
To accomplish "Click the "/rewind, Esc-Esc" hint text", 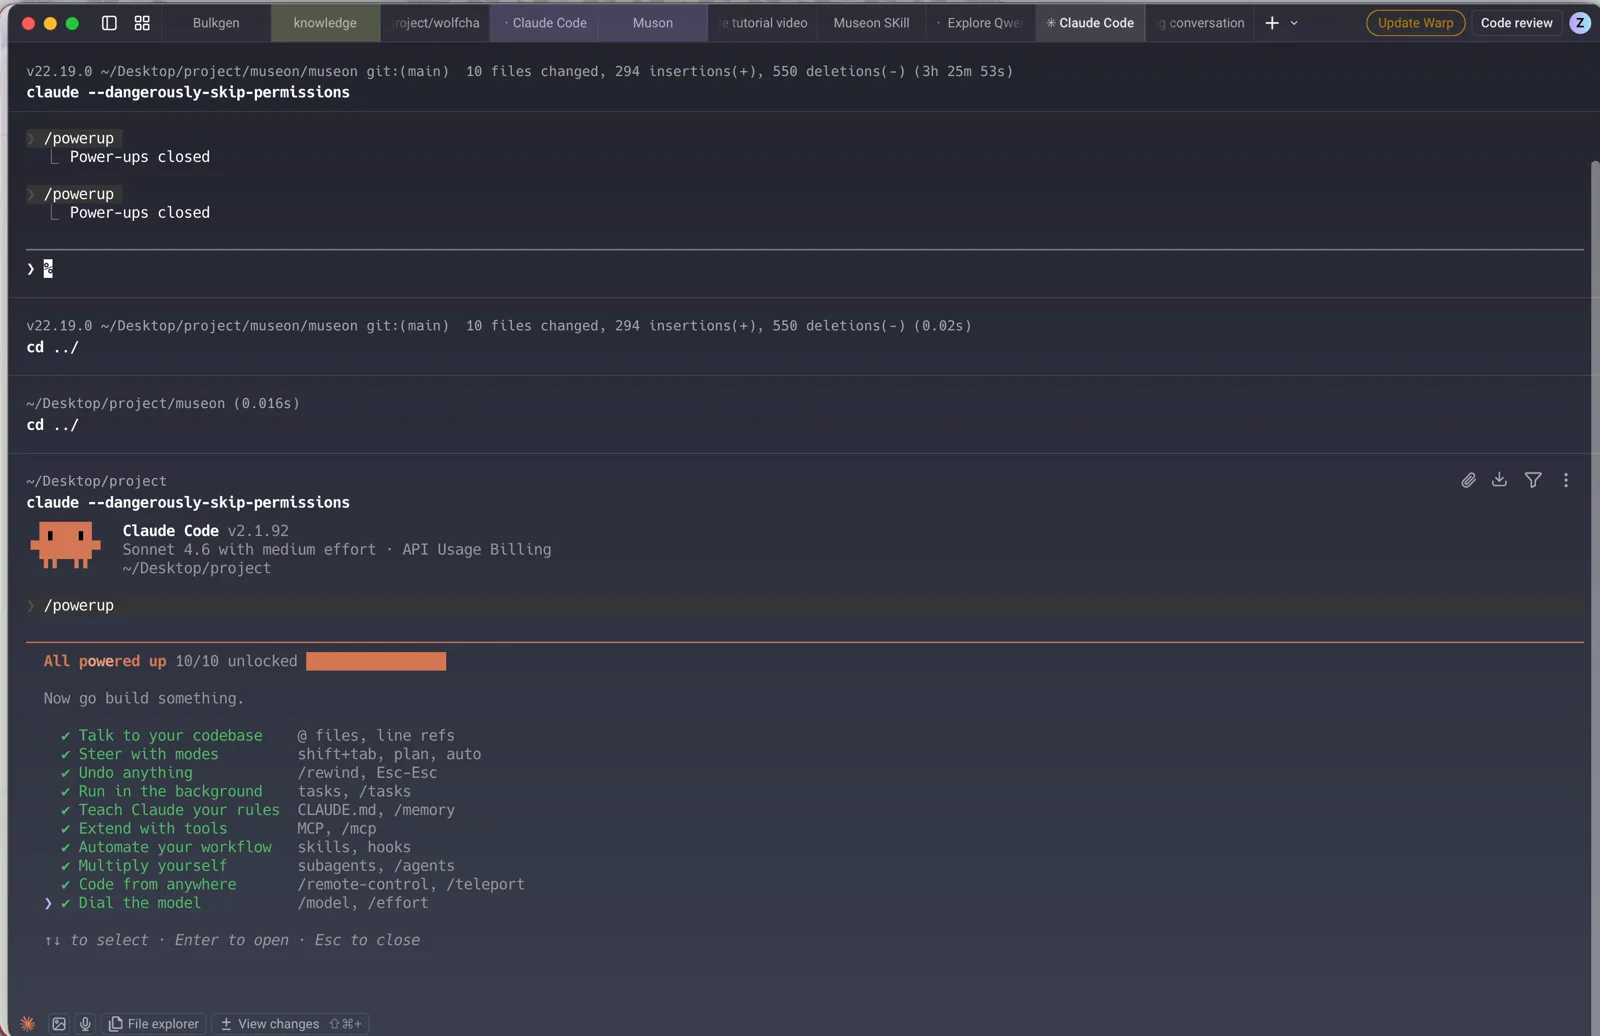I will click(367, 773).
